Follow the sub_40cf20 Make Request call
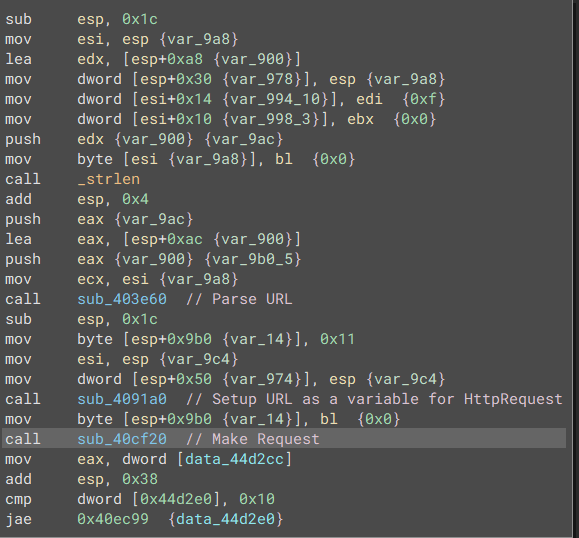579x538 pixels. pyautogui.click(x=122, y=439)
